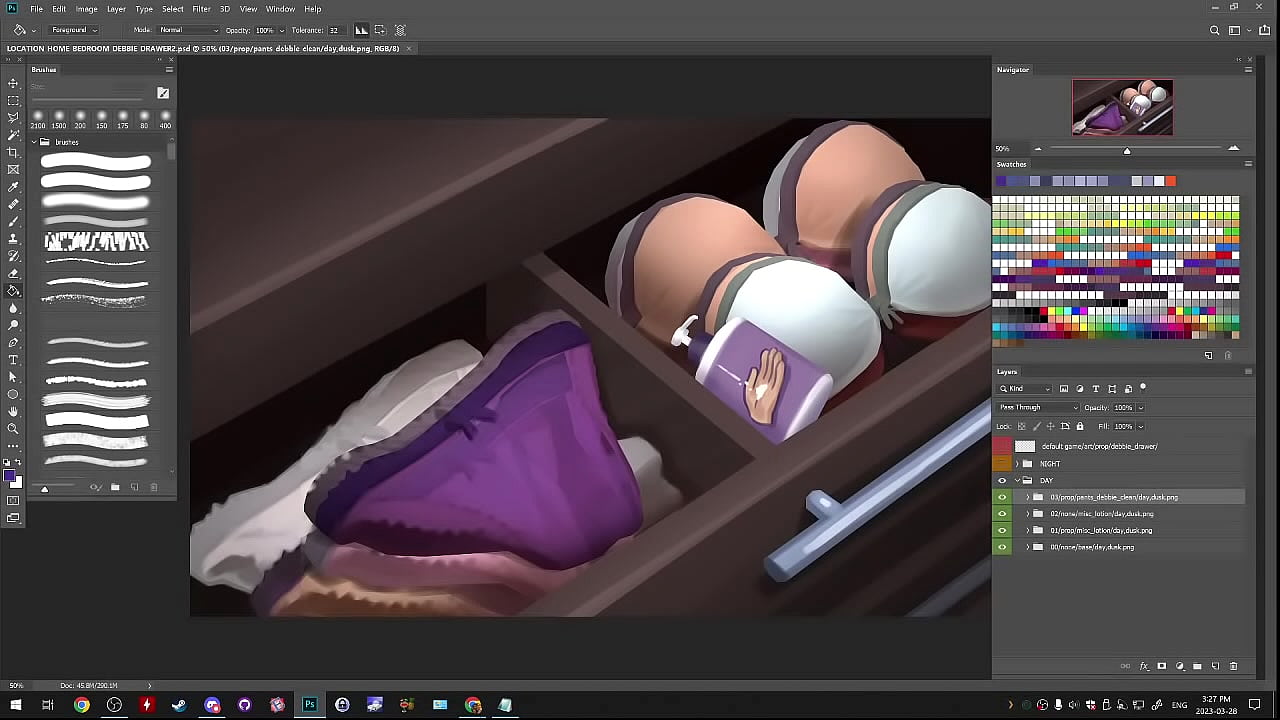The height and width of the screenshot is (720, 1280).
Task: Show the NIGHT layer group
Action: 1002,463
